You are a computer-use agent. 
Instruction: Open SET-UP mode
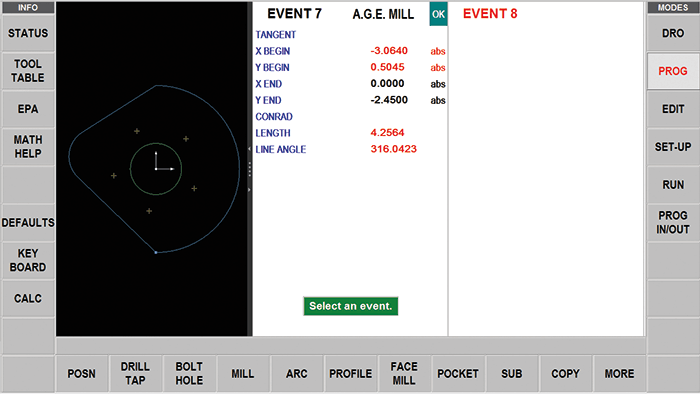click(673, 147)
